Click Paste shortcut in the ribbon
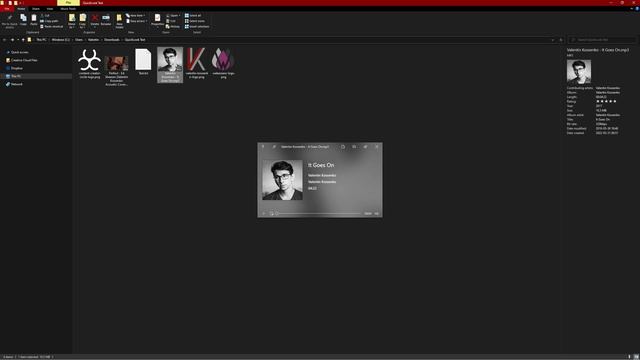 pyautogui.click(x=51, y=26)
